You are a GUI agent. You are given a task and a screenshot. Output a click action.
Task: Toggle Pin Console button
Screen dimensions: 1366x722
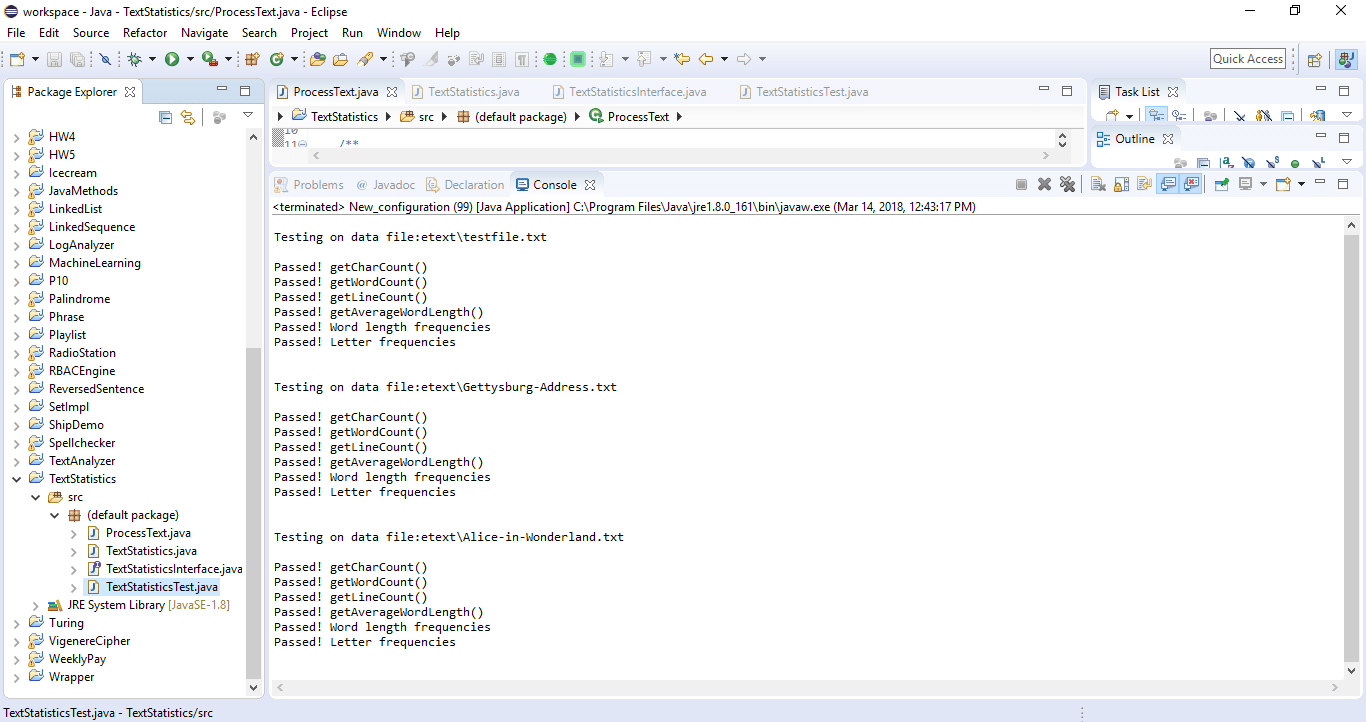tap(1221, 184)
